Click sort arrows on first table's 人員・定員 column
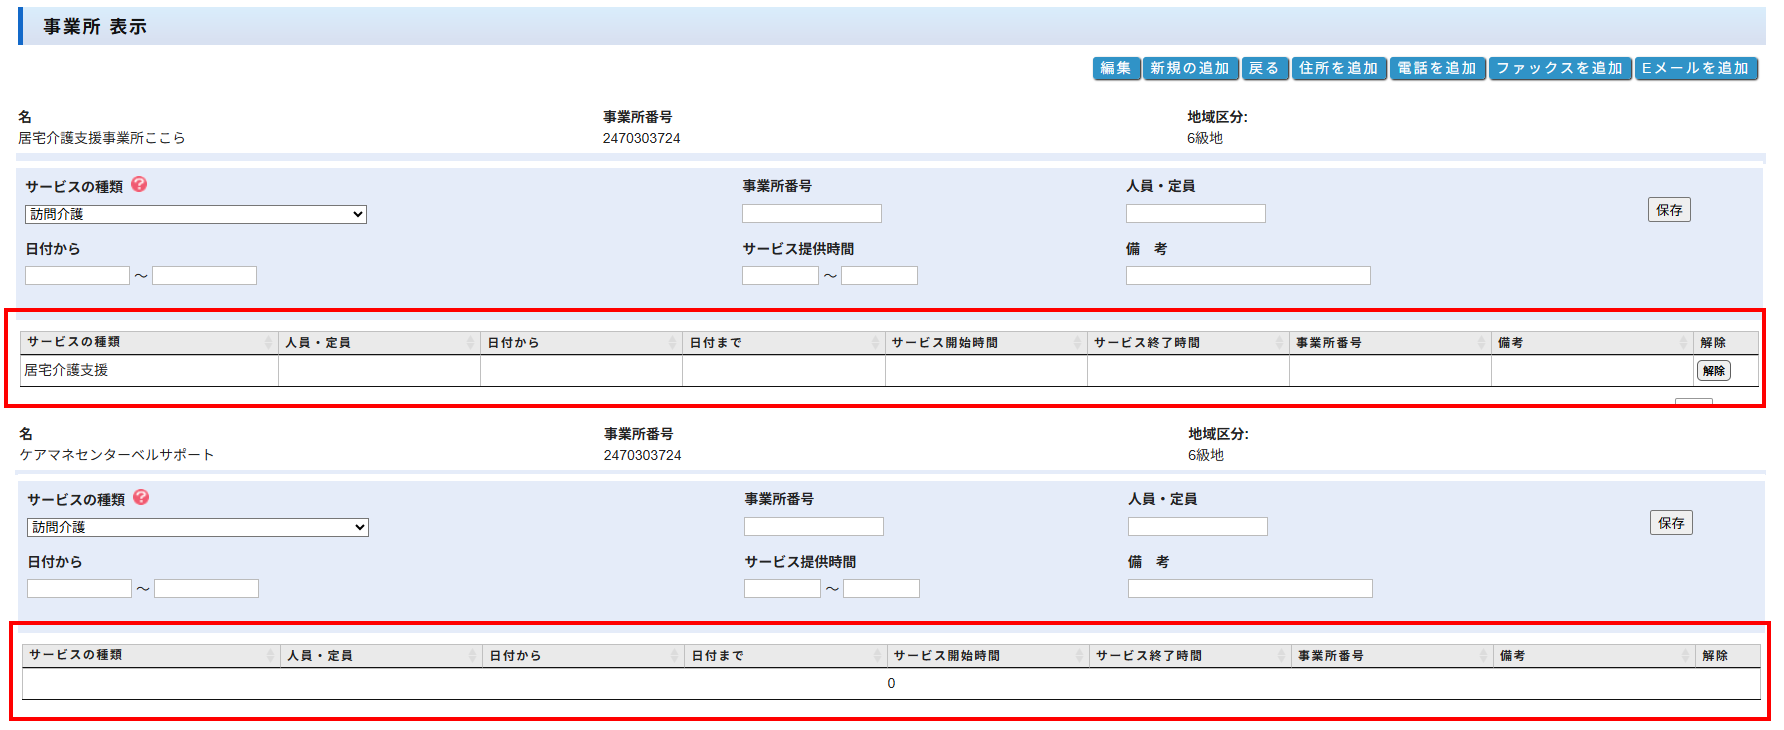Image resolution: width=1784 pixels, height=730 pixels. [470, 343]
